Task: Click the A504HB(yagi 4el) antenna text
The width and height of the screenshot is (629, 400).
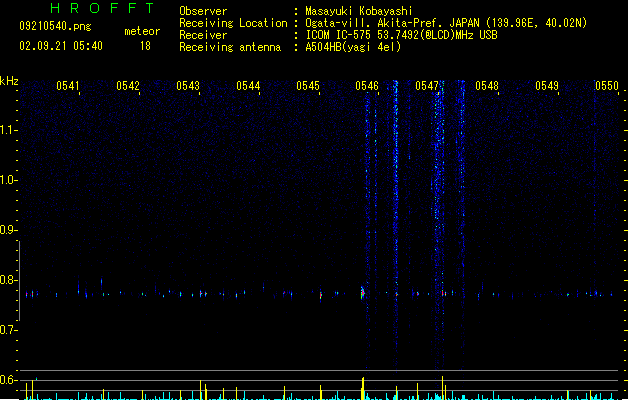Action: coord(353,47)
